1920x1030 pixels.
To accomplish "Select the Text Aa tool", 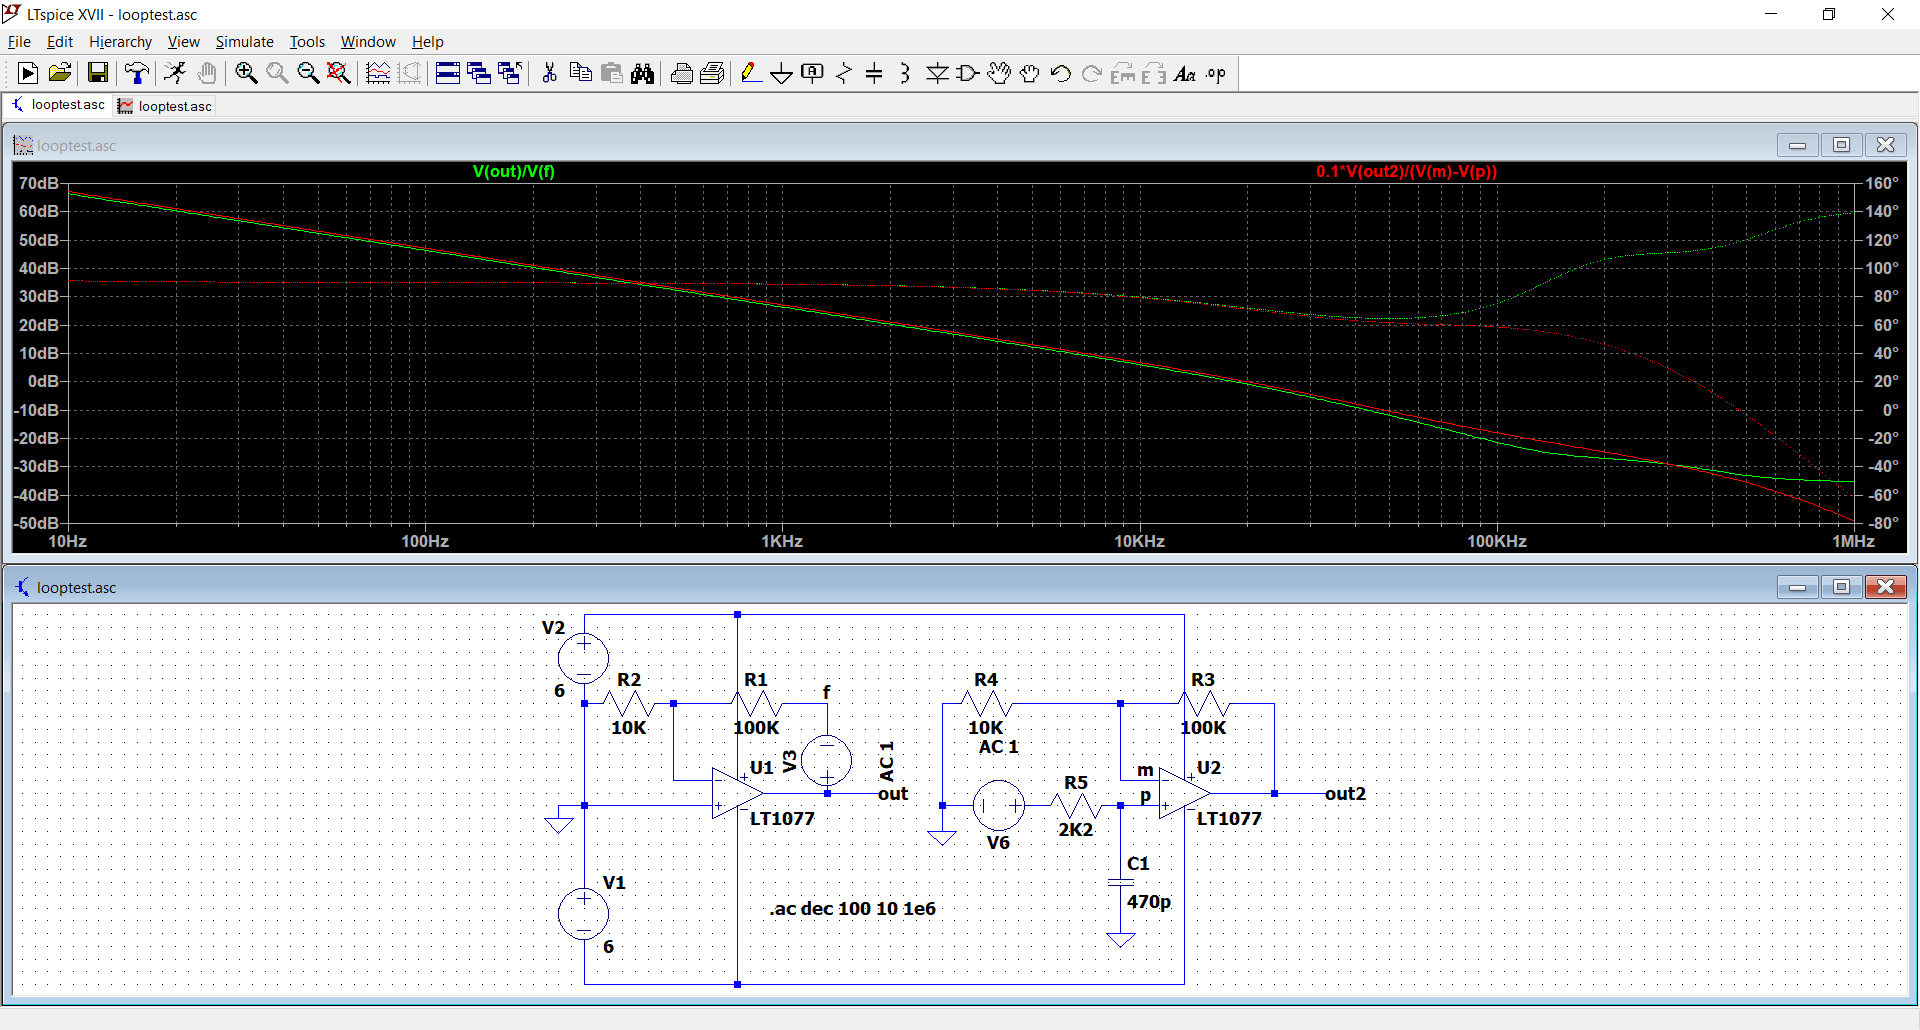I will pyautogui.click(x=1185, y=73).
